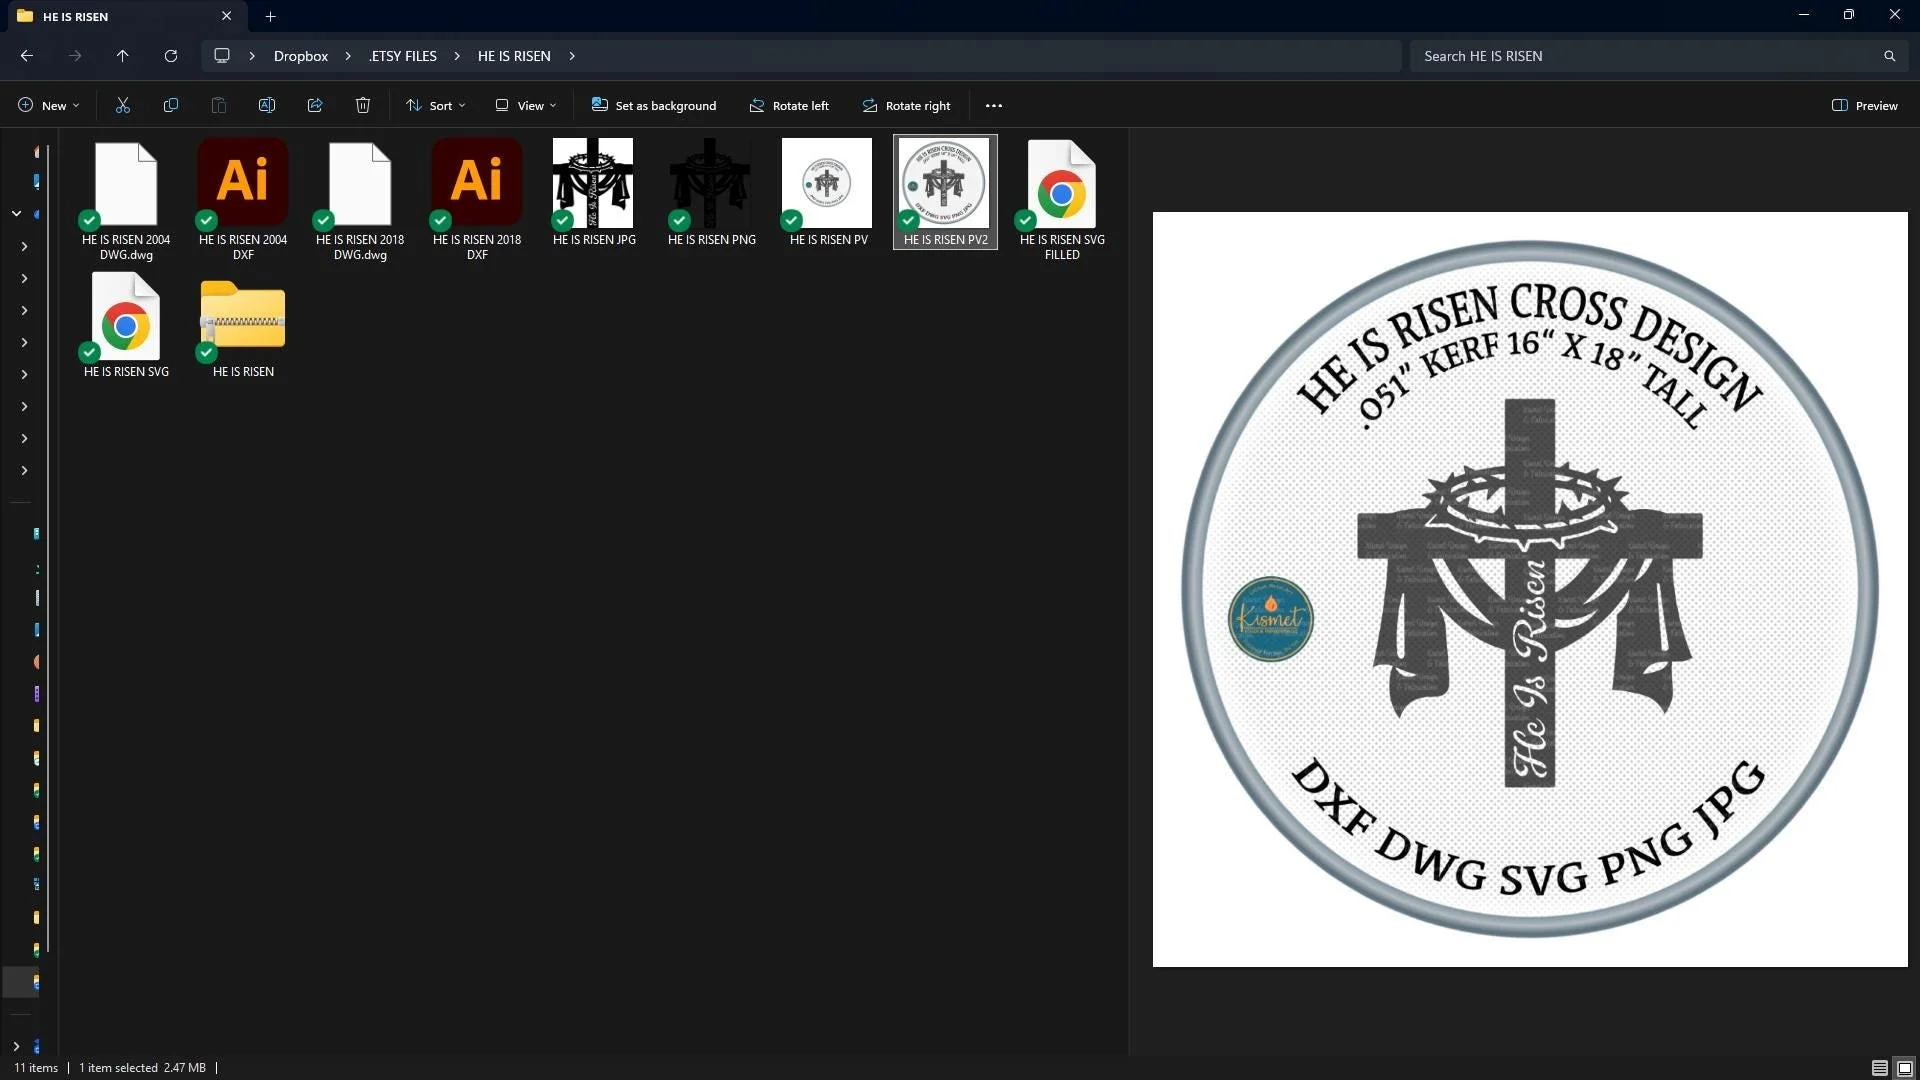Expand the New item dropdown
The width and height of the screenshot is (1920, 1080).
48,105
